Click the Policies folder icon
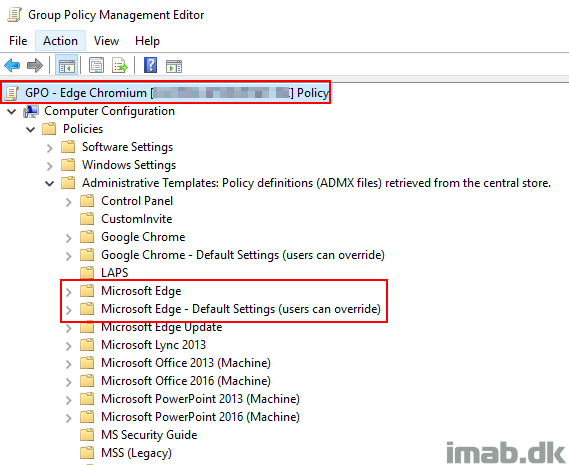Image resolution: width=569 pixels, height=465 pixels. 49,129
